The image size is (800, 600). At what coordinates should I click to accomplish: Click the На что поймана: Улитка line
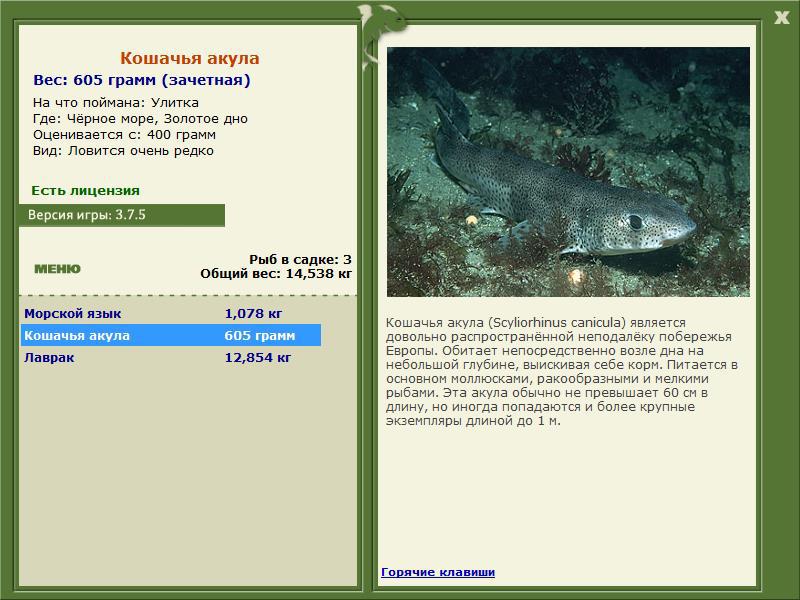point(116,103)
